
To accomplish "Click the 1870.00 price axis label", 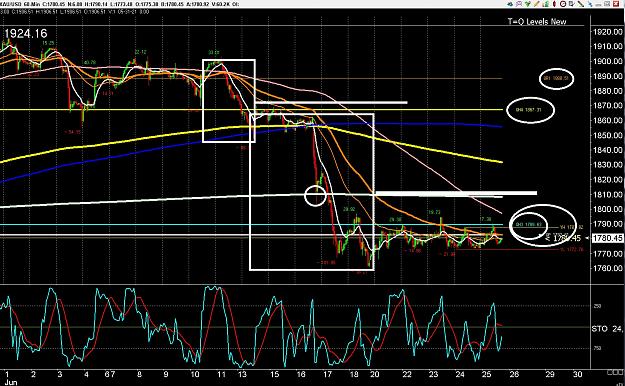I will [607, 106].
